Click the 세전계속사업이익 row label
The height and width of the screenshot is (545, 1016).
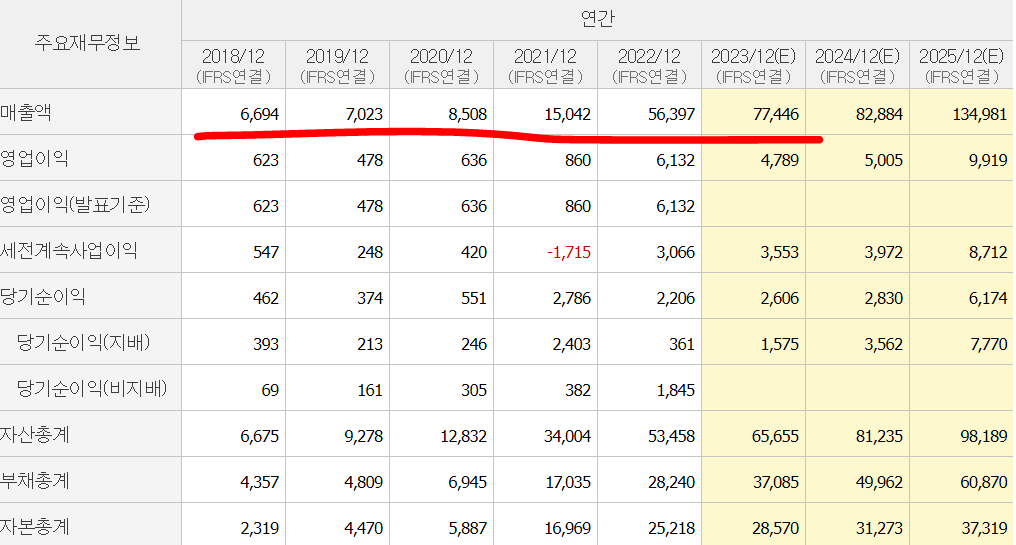[69, 250]
